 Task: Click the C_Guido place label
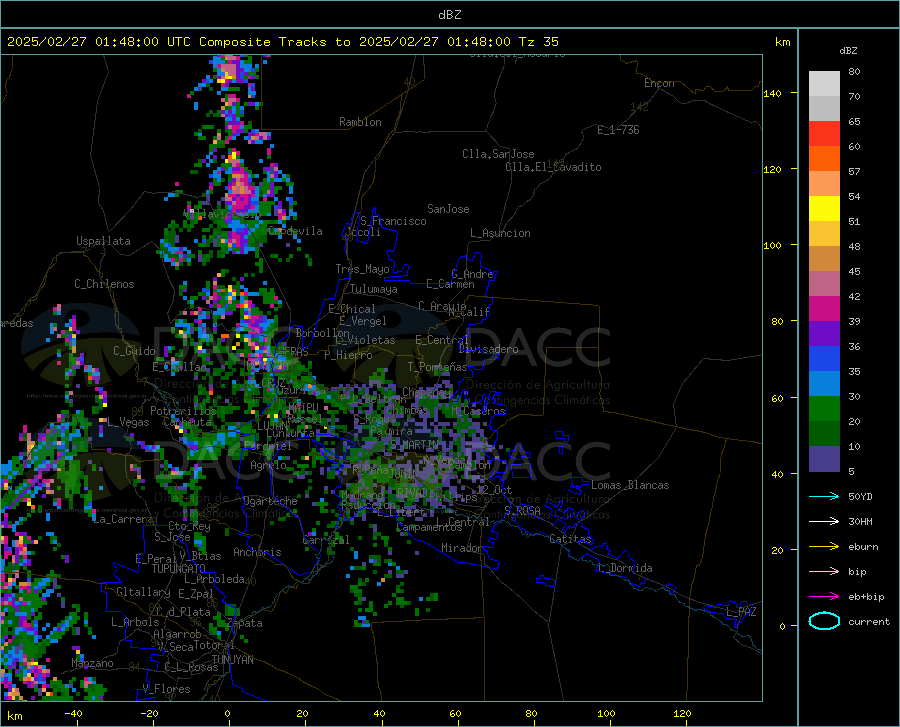(x=134, y=351)
